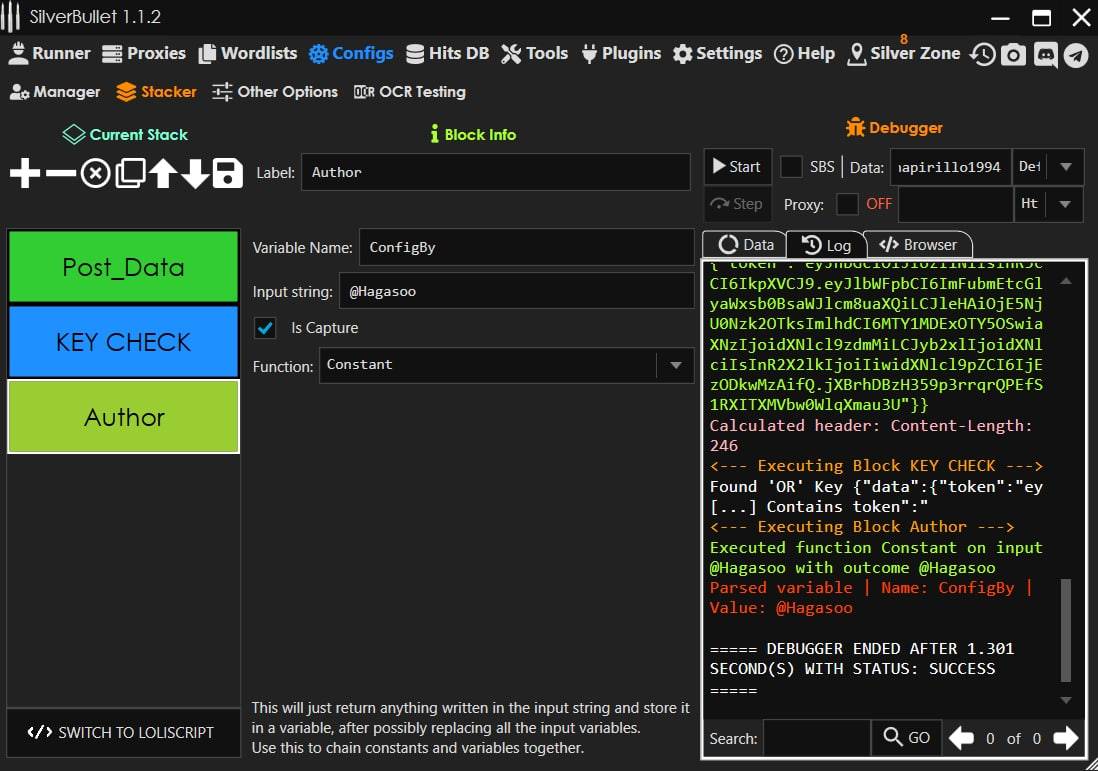Uncheck the Is Capture checkbox
1098x771 pixels.
tap(266, 328)
